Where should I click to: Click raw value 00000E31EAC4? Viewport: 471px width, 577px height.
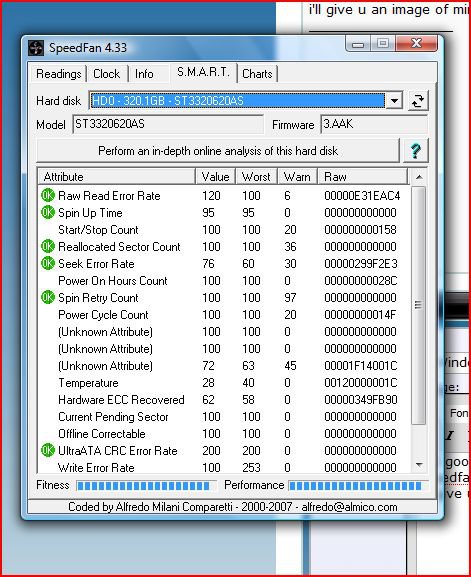click(362, 196)
